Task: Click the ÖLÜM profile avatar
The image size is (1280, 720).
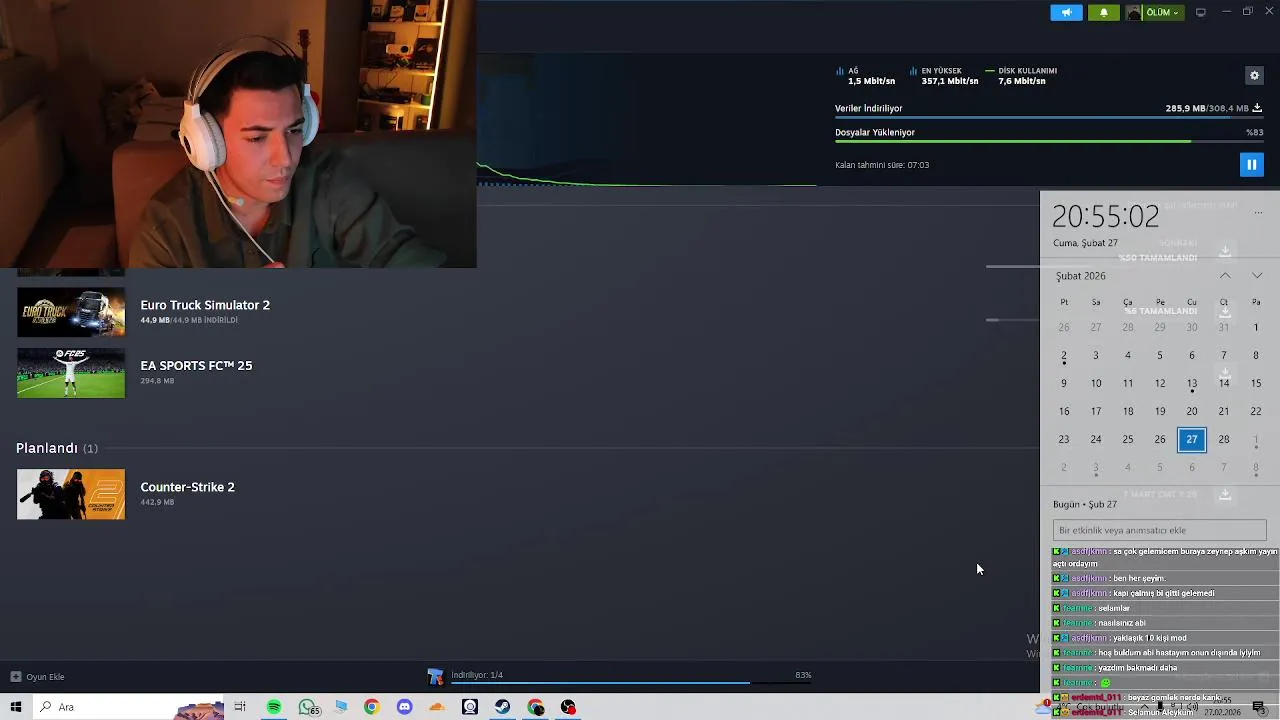Action: pyautogui.click(x=1133, y=12)
